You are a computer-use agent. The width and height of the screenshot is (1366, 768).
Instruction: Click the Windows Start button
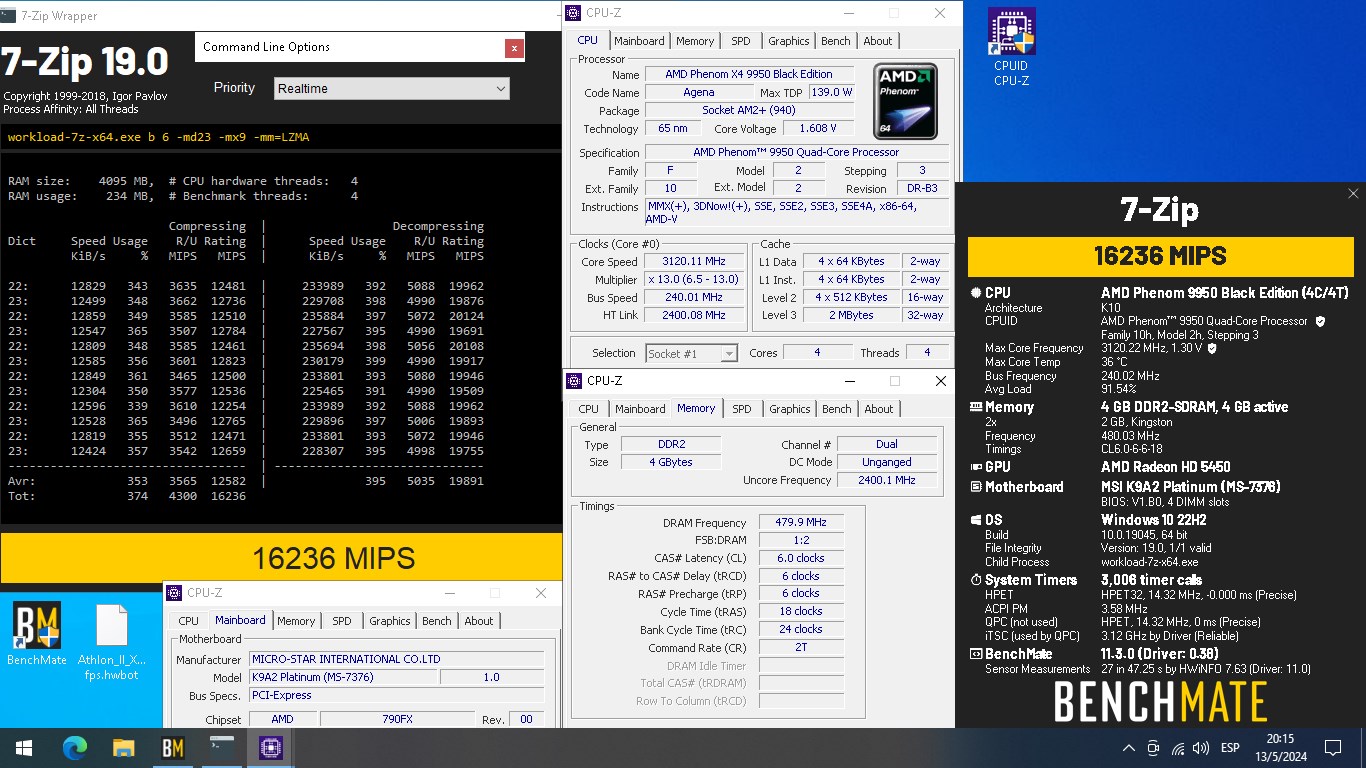point(23,747)
